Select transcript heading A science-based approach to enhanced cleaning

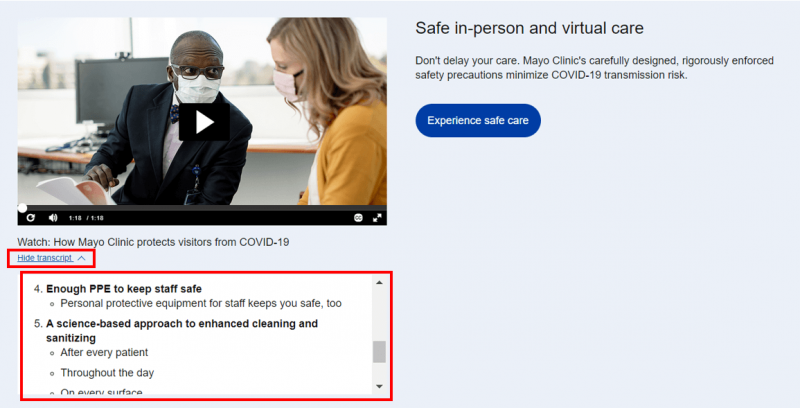[x=182, y=330]
